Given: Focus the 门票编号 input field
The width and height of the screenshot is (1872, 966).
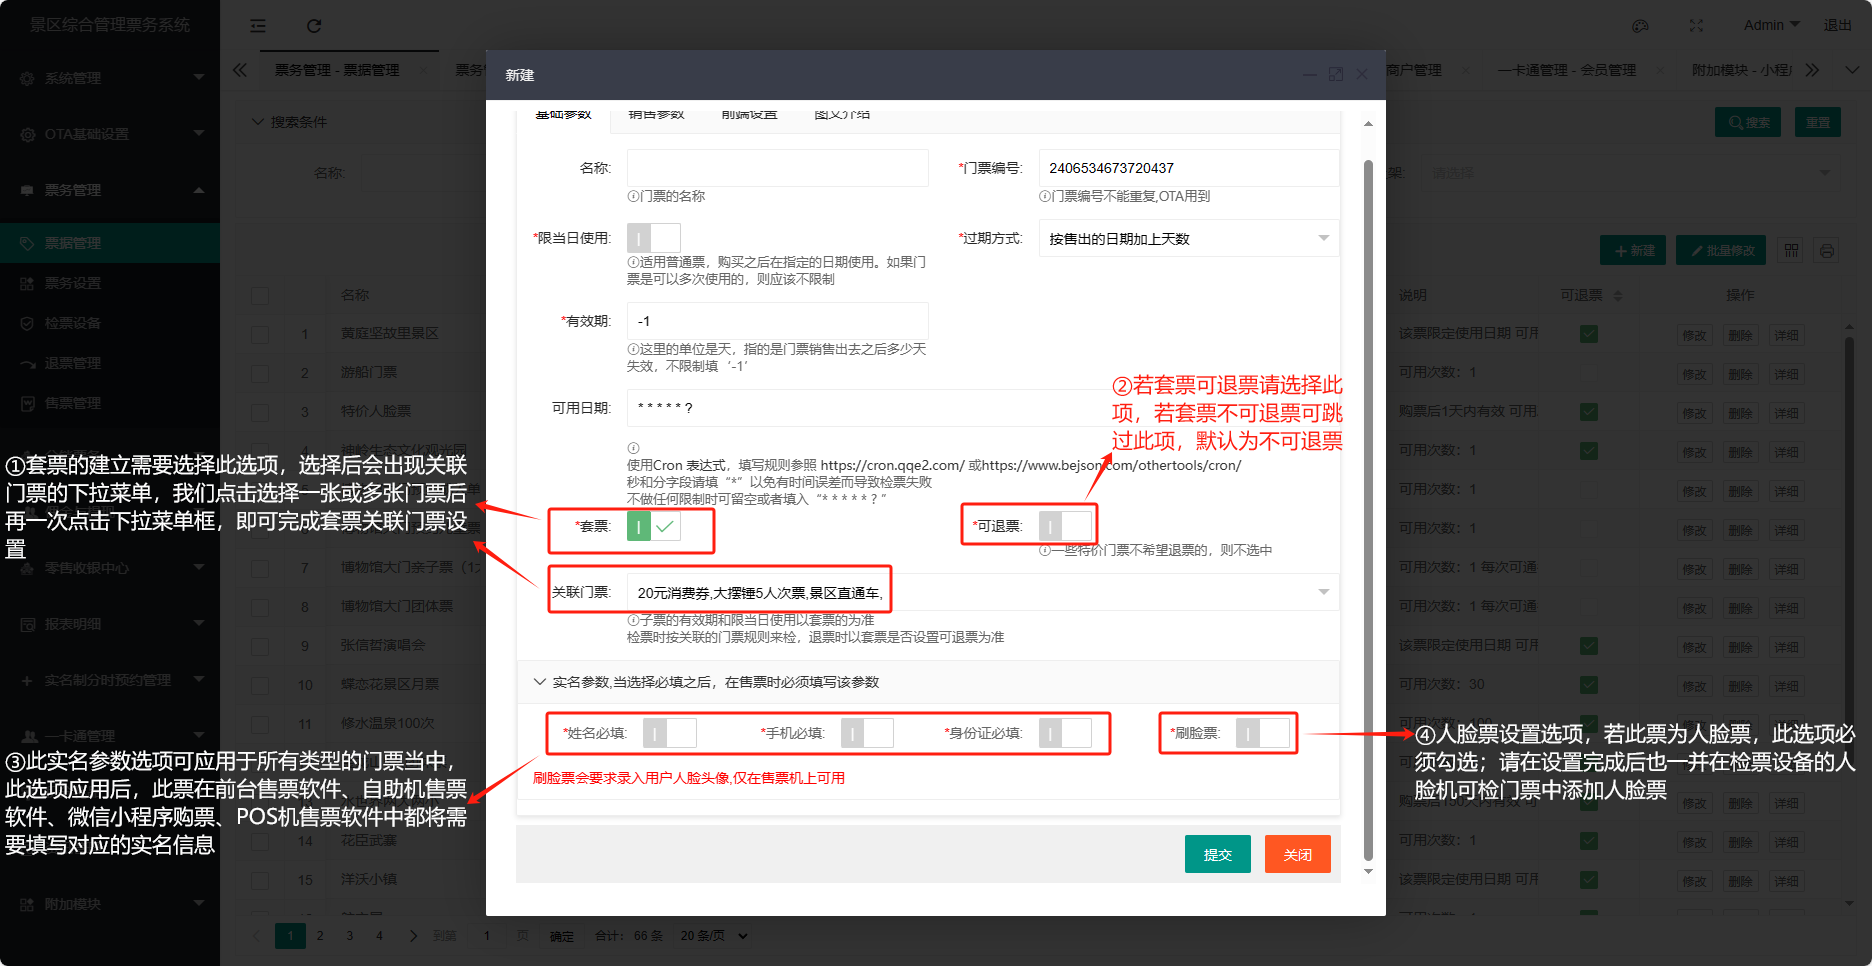Looking at the screenshot, I should click(x=1189, y=168).
